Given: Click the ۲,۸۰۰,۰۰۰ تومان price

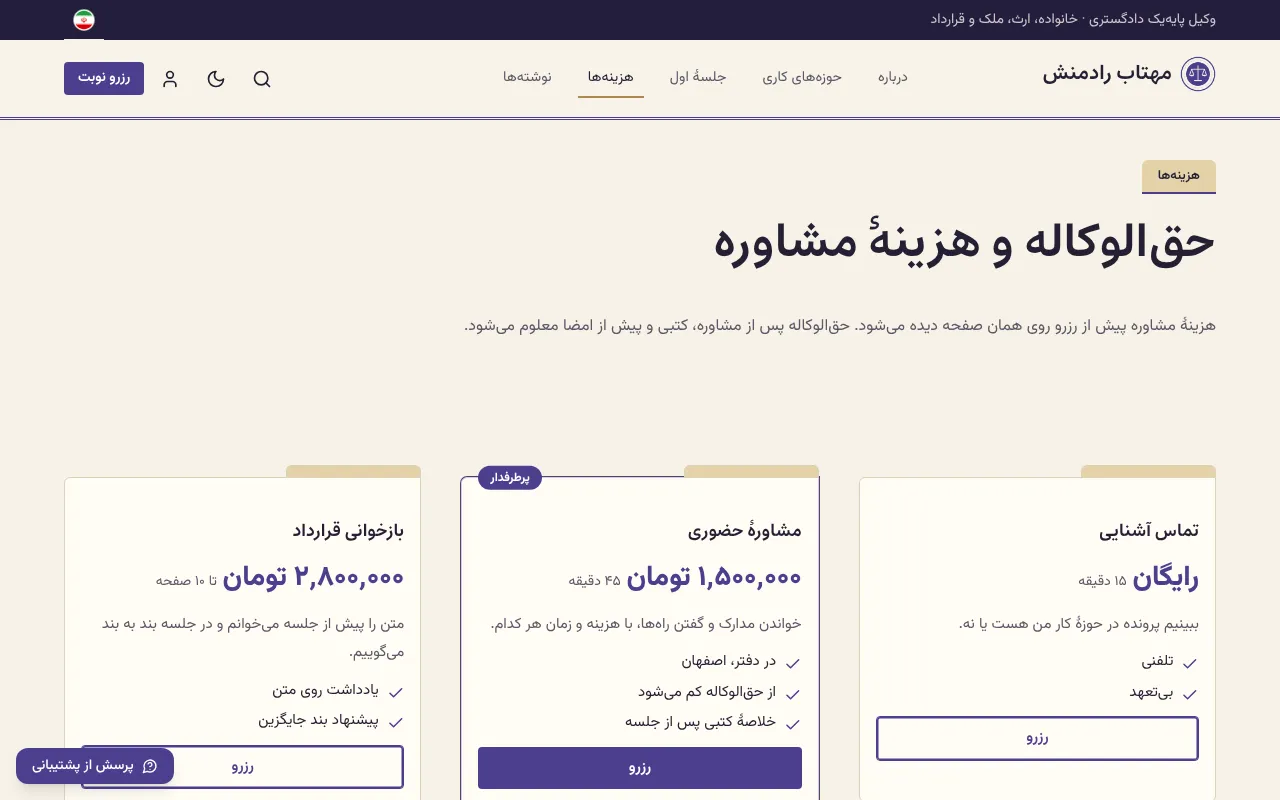Looking at the screenshot, I should point(313,577).
